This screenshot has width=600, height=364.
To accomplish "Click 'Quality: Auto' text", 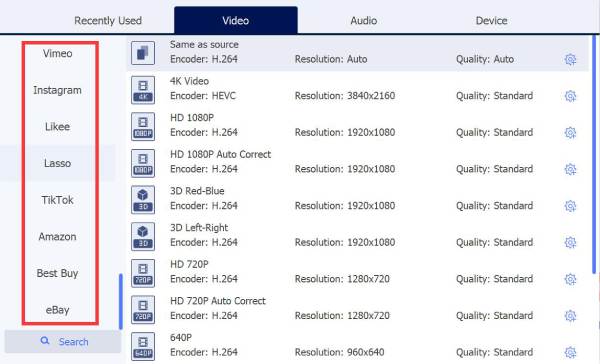I will pos(485,59).
